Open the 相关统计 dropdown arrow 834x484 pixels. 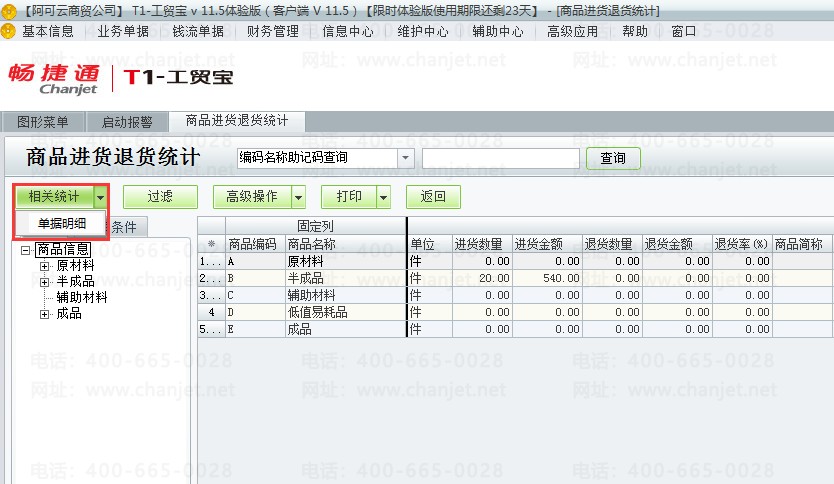coord(101,197)
